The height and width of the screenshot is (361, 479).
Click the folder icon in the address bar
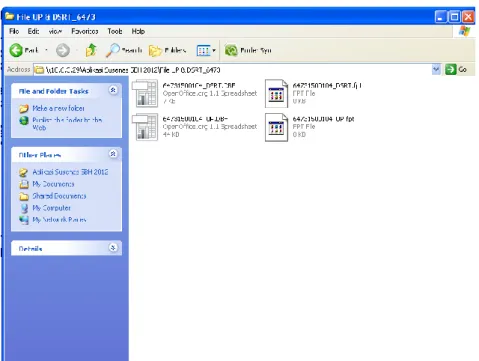40,70
